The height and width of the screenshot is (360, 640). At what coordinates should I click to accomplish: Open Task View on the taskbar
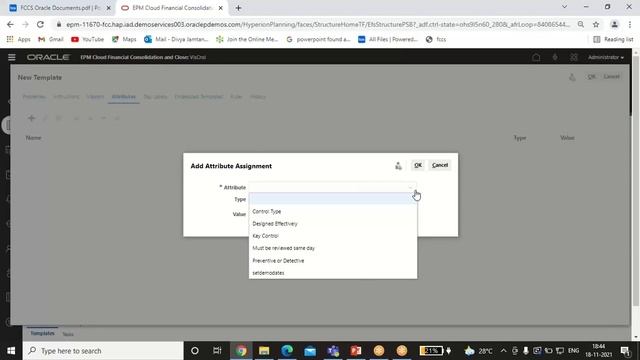[217, 351]
